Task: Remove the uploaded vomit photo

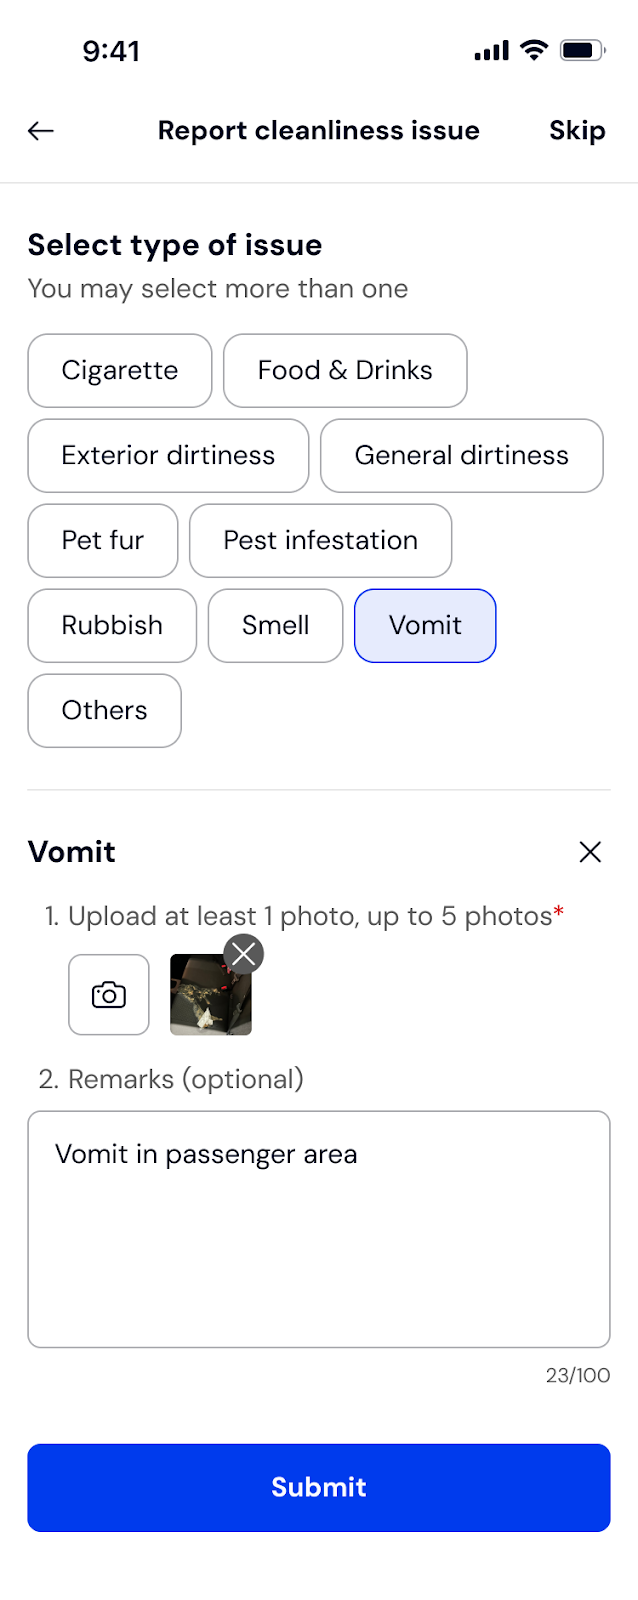Action: pyautogui.click(x=244, y=954)
